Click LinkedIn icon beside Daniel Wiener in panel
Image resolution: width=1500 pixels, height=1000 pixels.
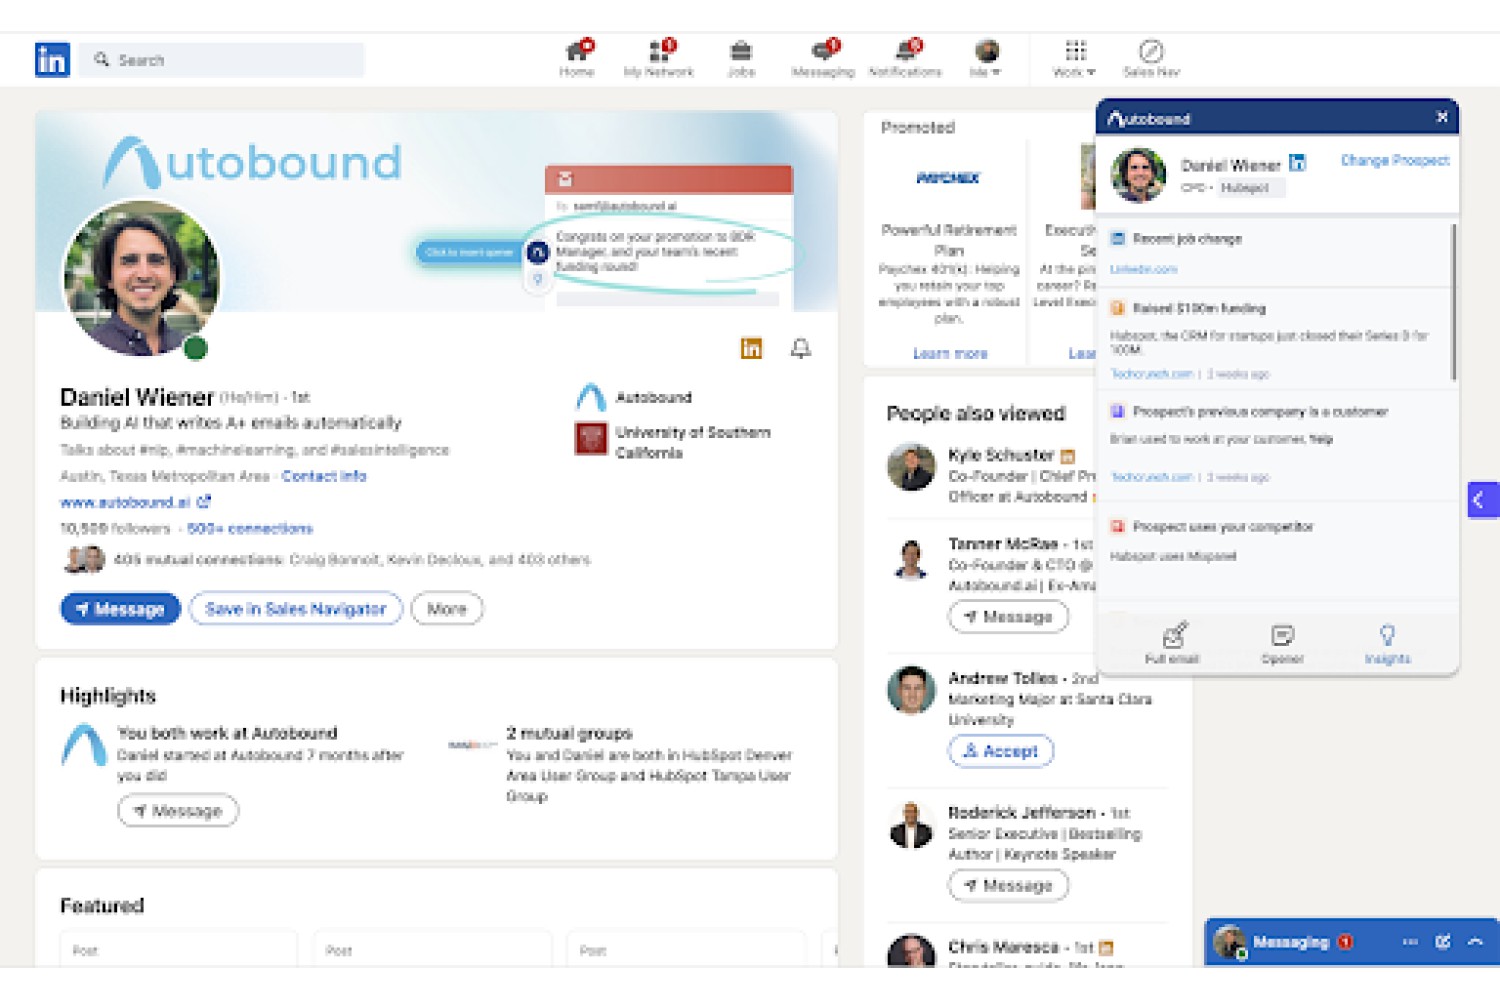pyautogui.click(x=1297, y=163)
